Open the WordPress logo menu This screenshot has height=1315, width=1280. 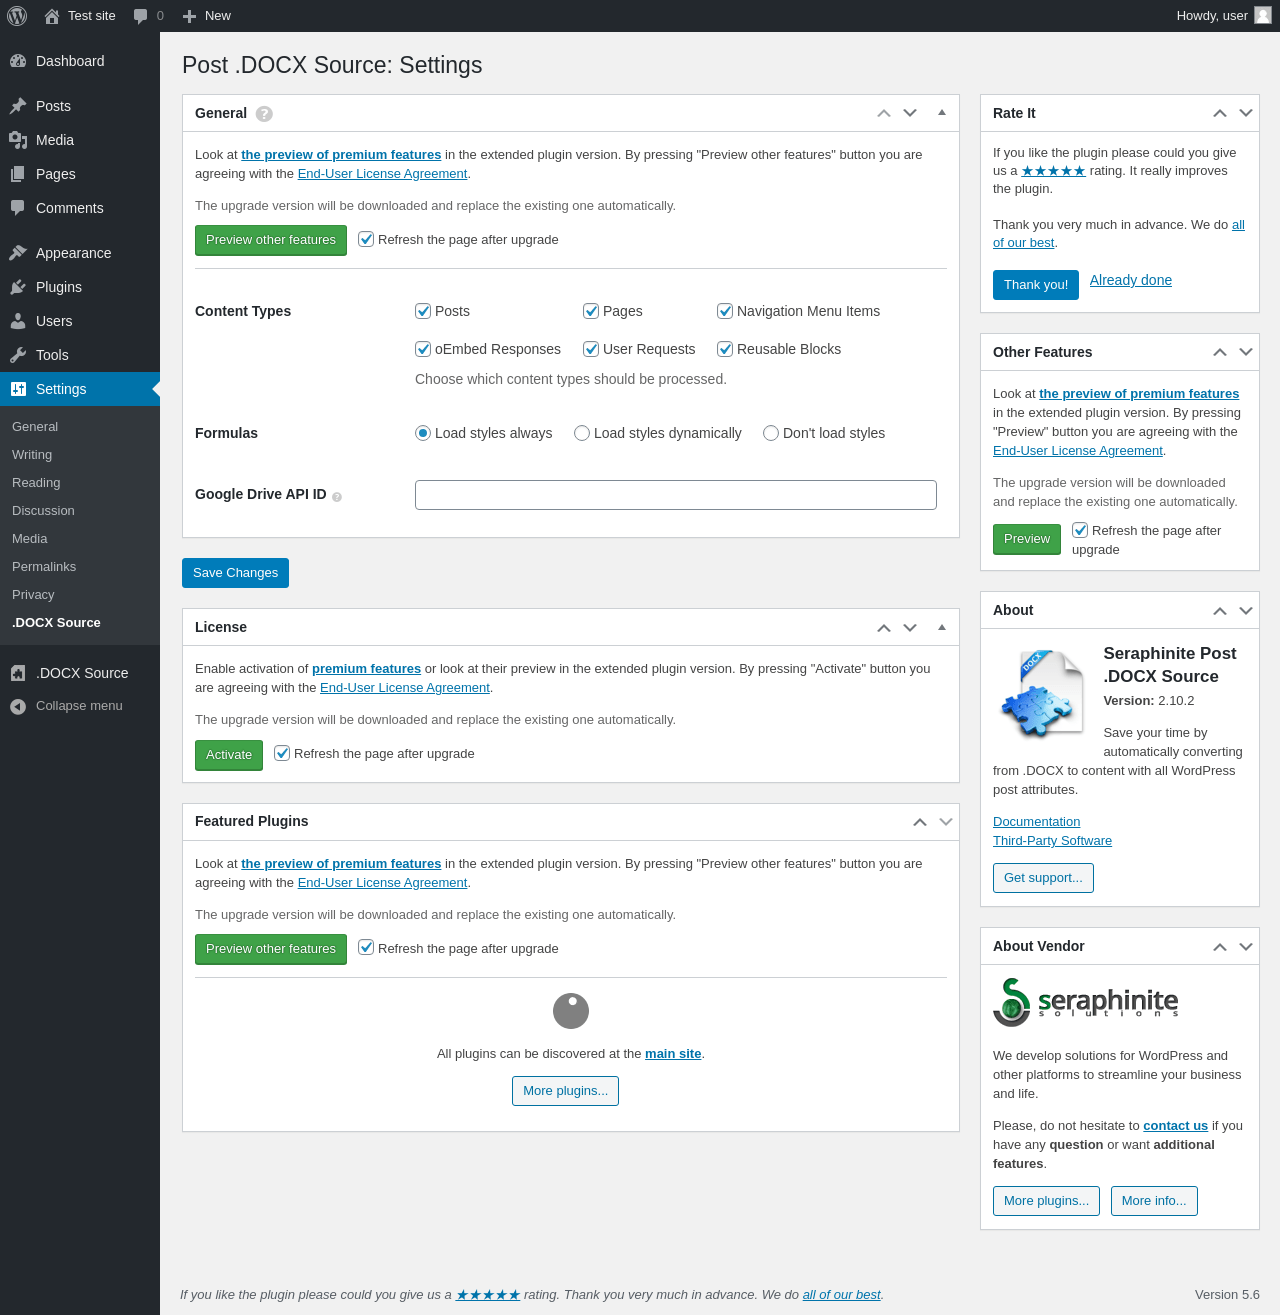coord(17,16)
